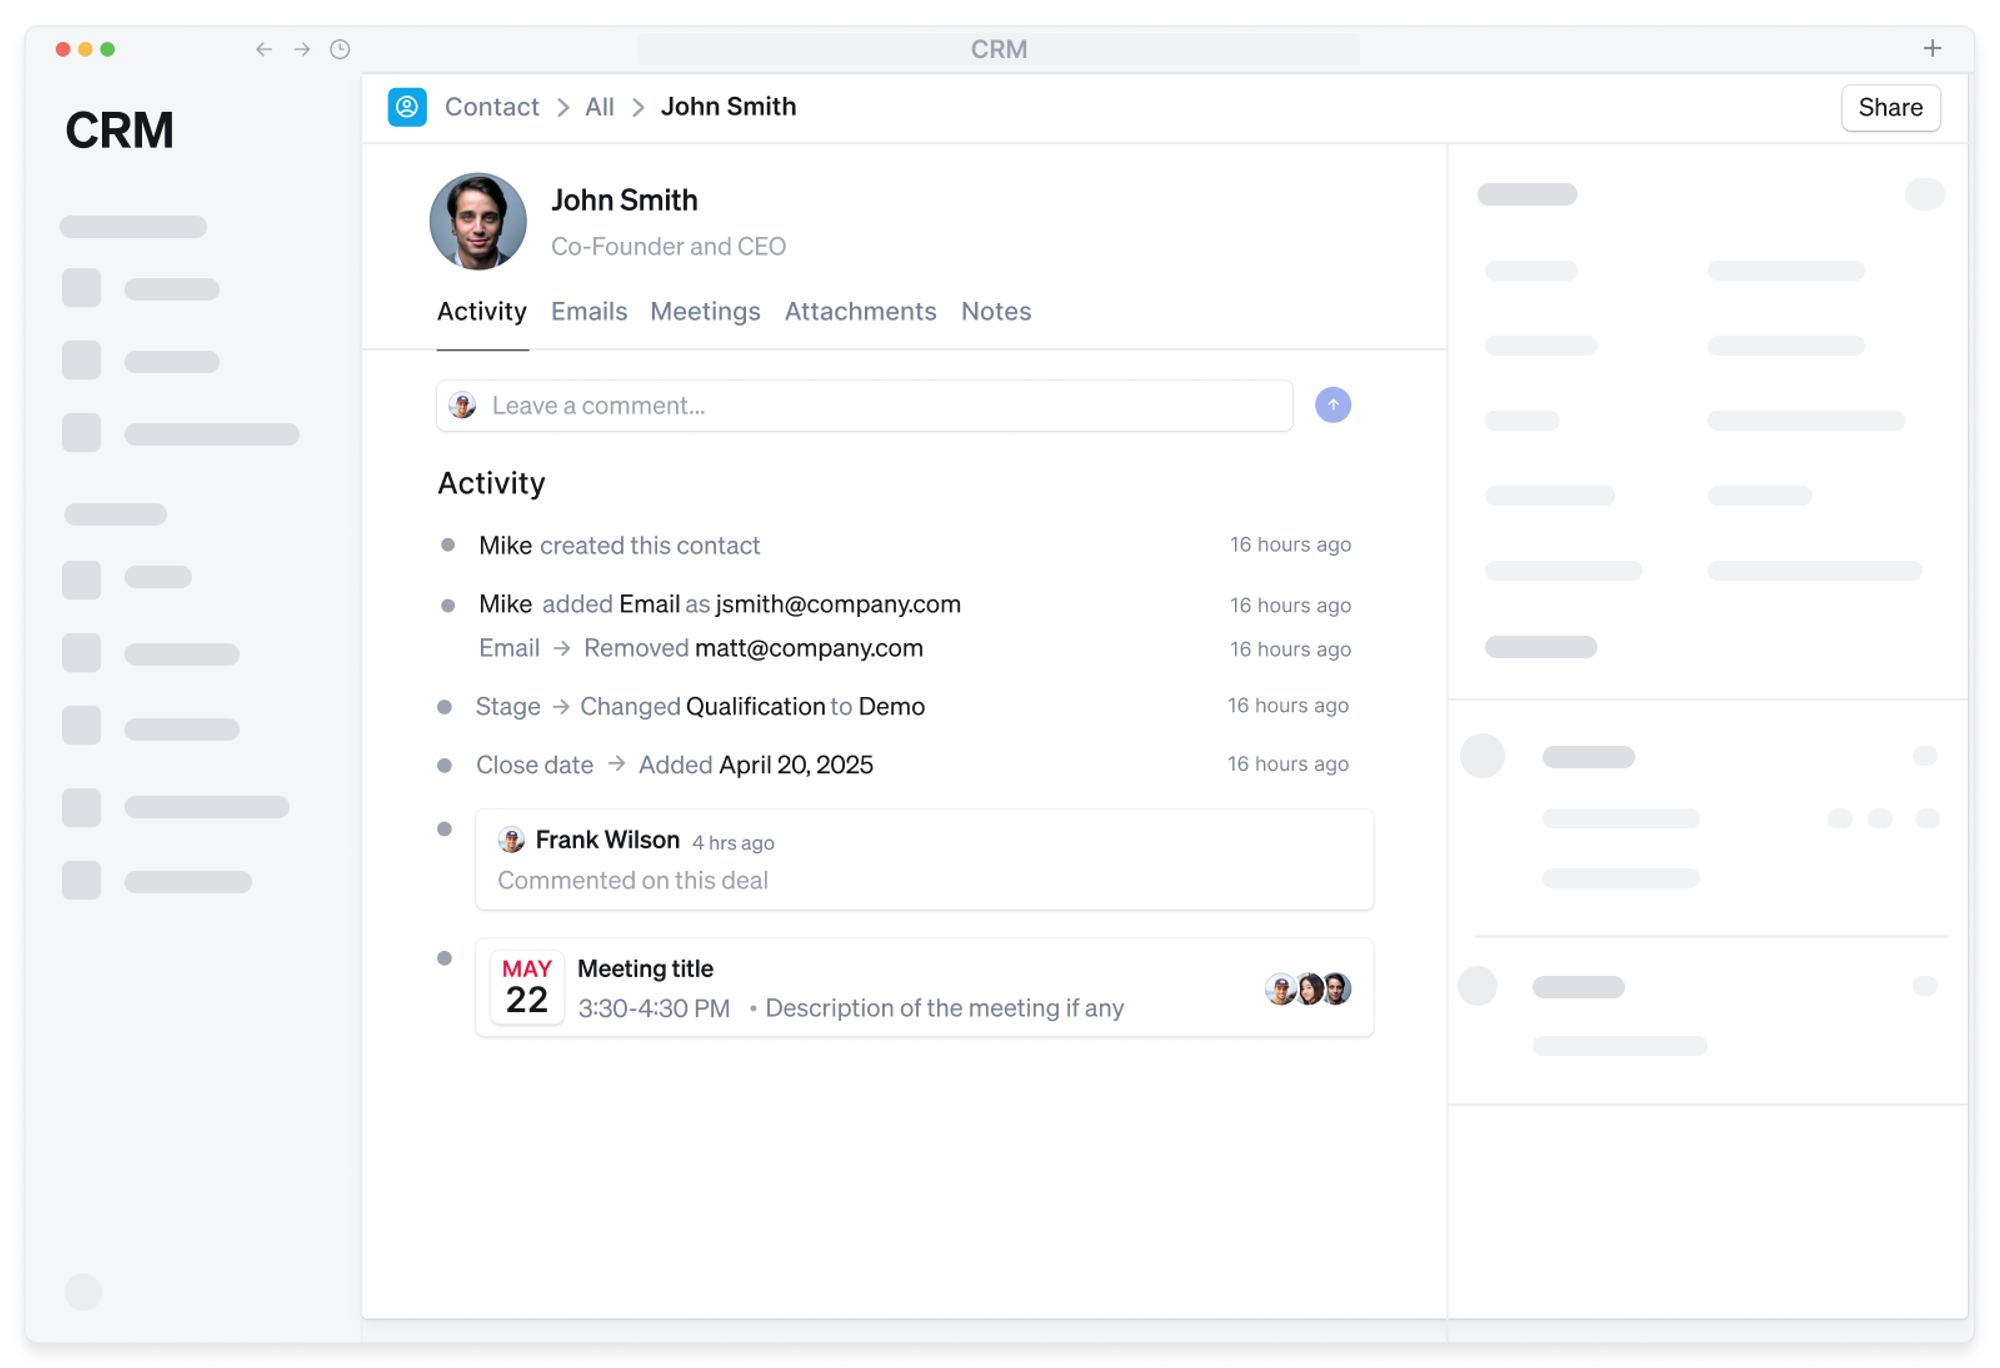Click the Leave a comment field

coord(880,405)
